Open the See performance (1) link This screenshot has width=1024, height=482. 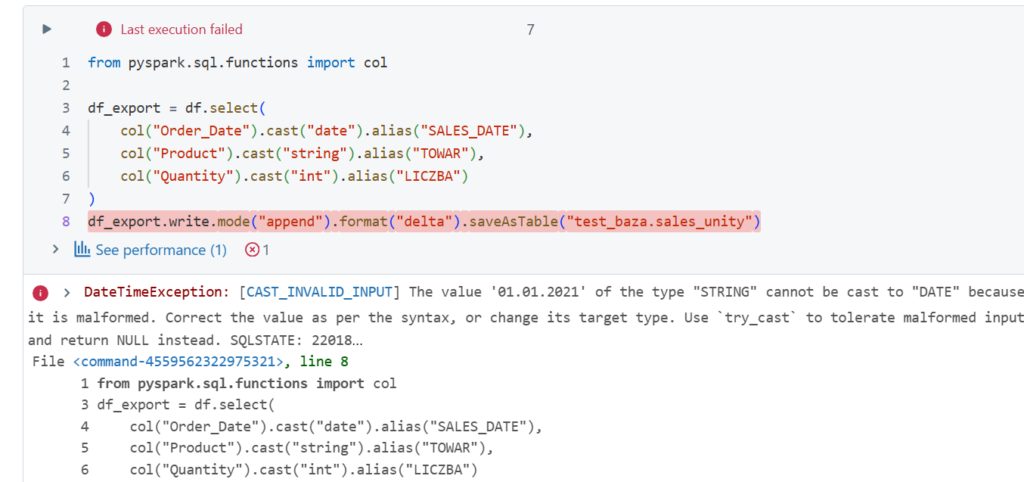tap(160, 250)
